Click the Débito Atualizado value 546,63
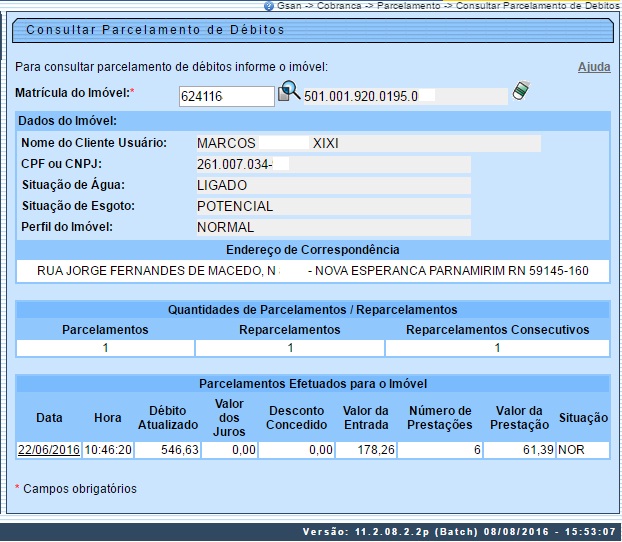This screenshot has width=622, height=542. 167,450
